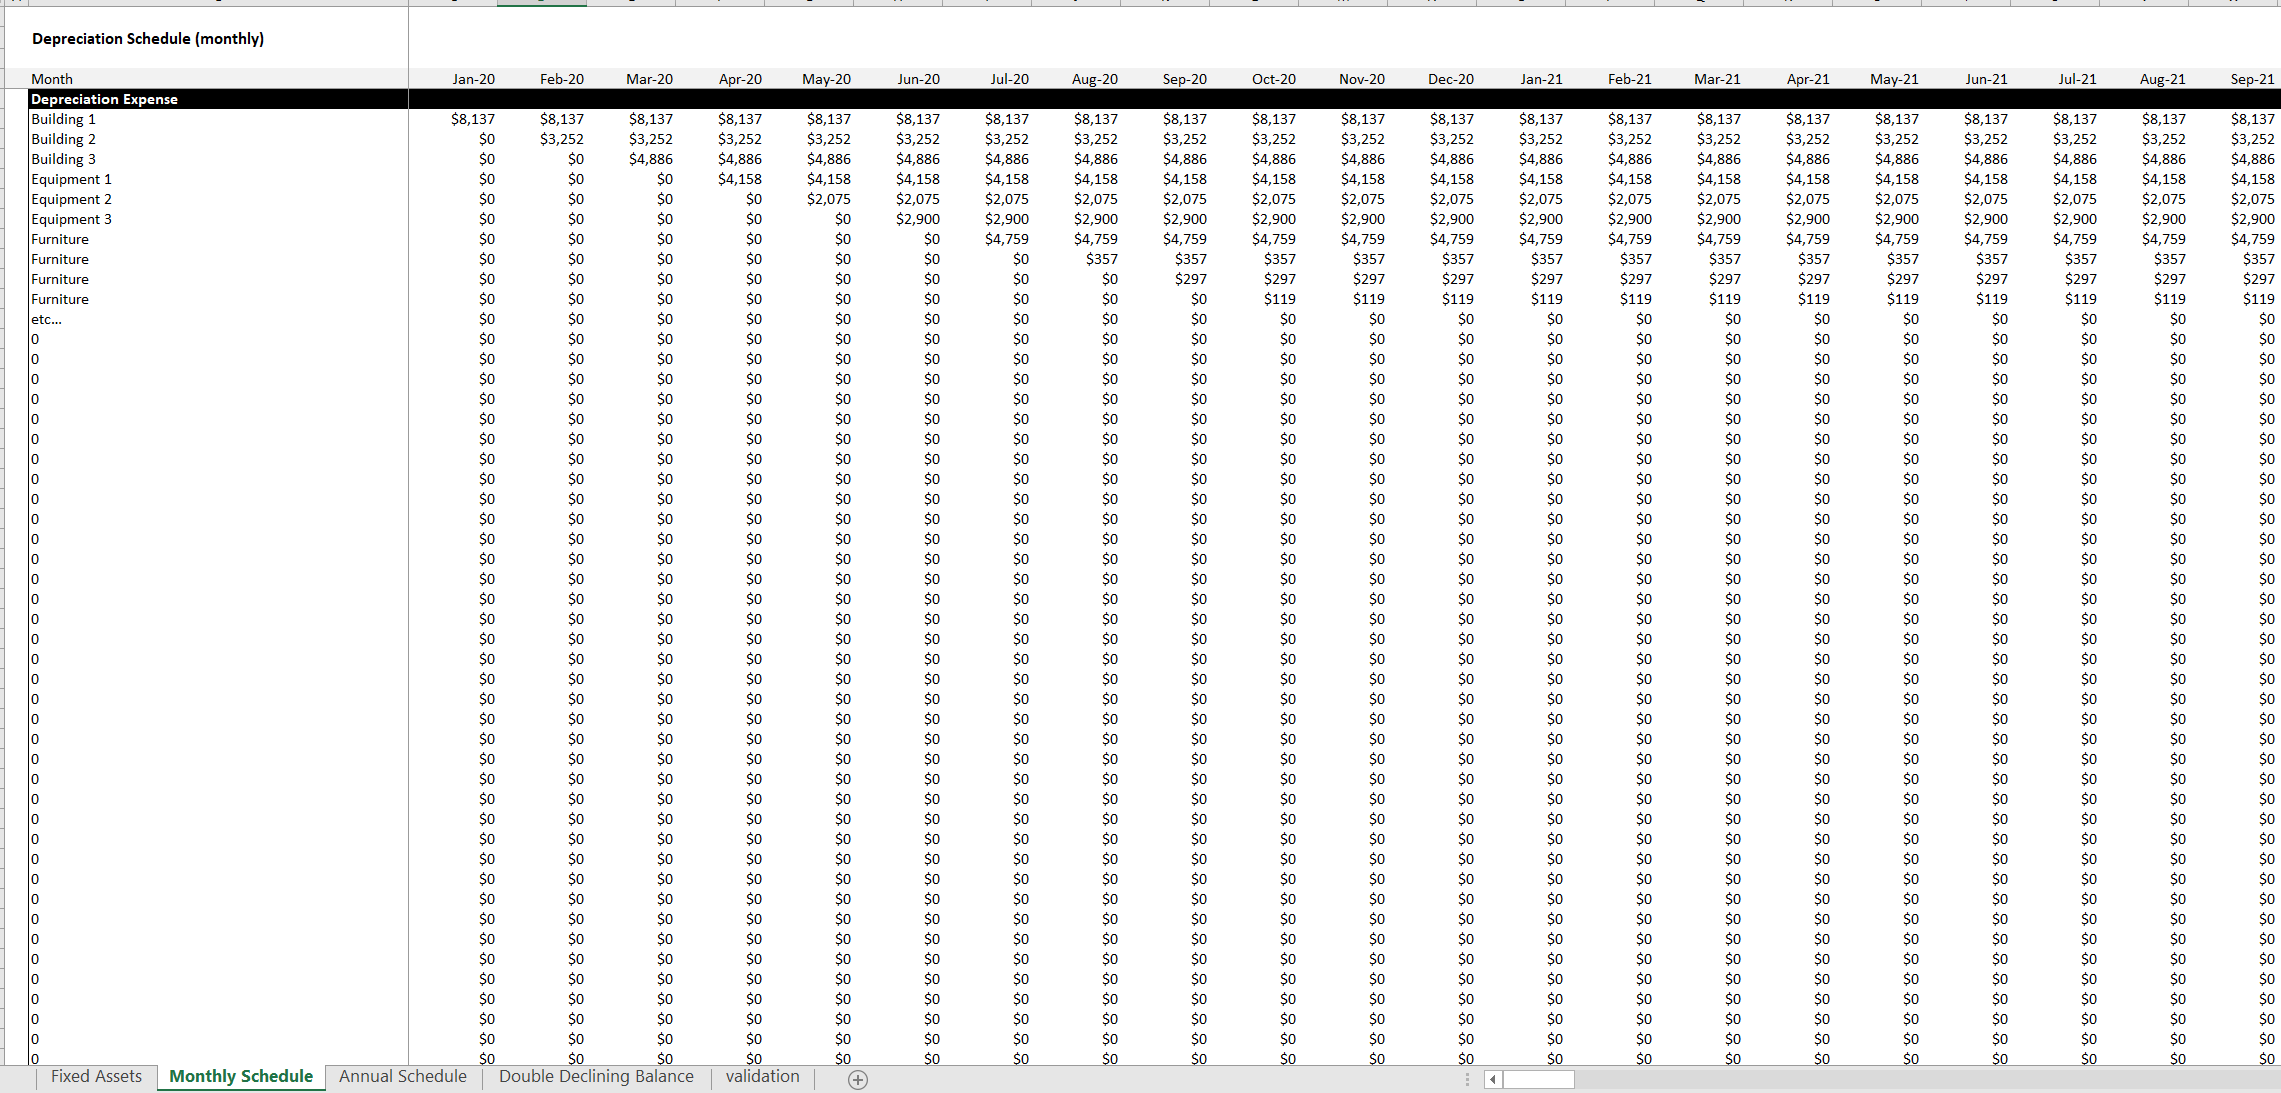The image size is (2281, 1093).
Task: Click the scrollbar resize handle dots
Action: coord(1467,1079)
